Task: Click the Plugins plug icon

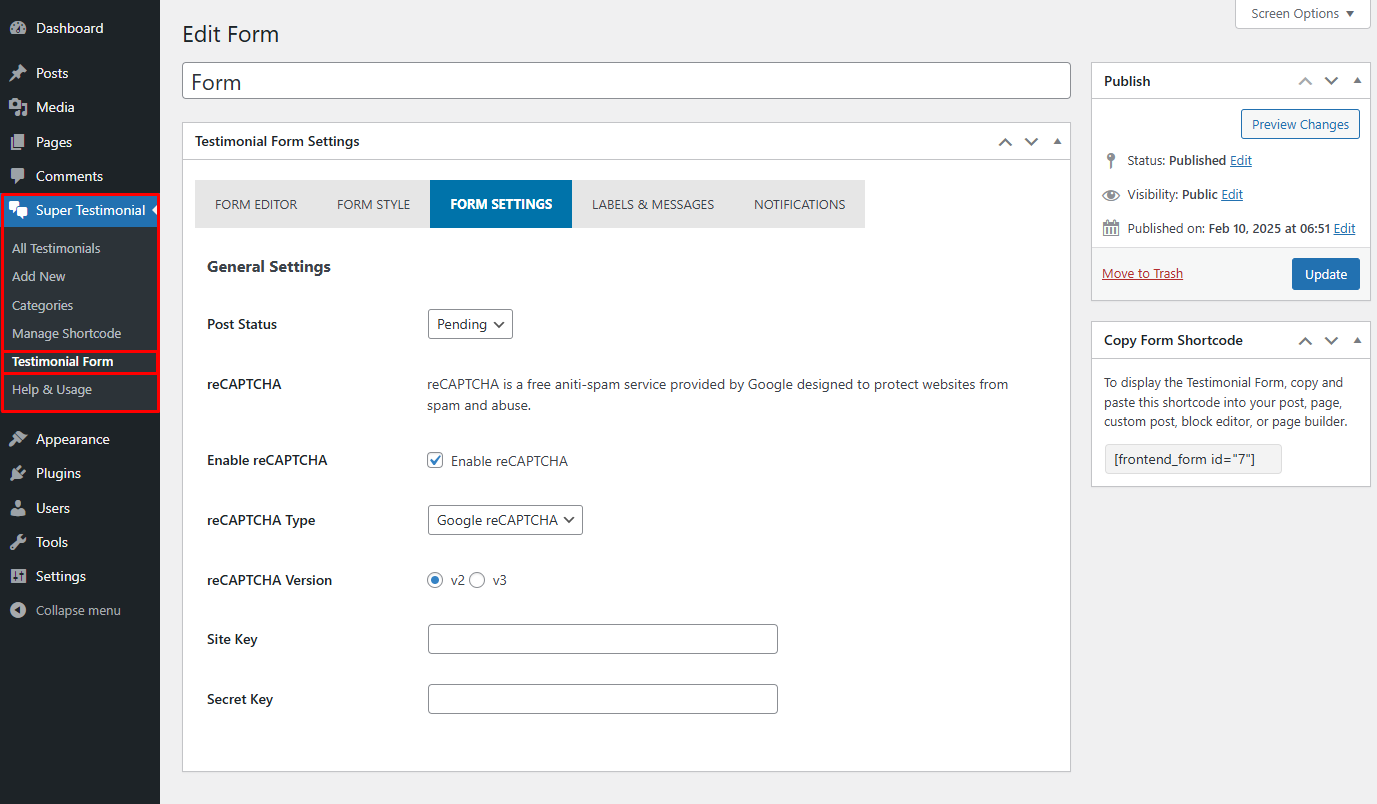Action: 18,473
